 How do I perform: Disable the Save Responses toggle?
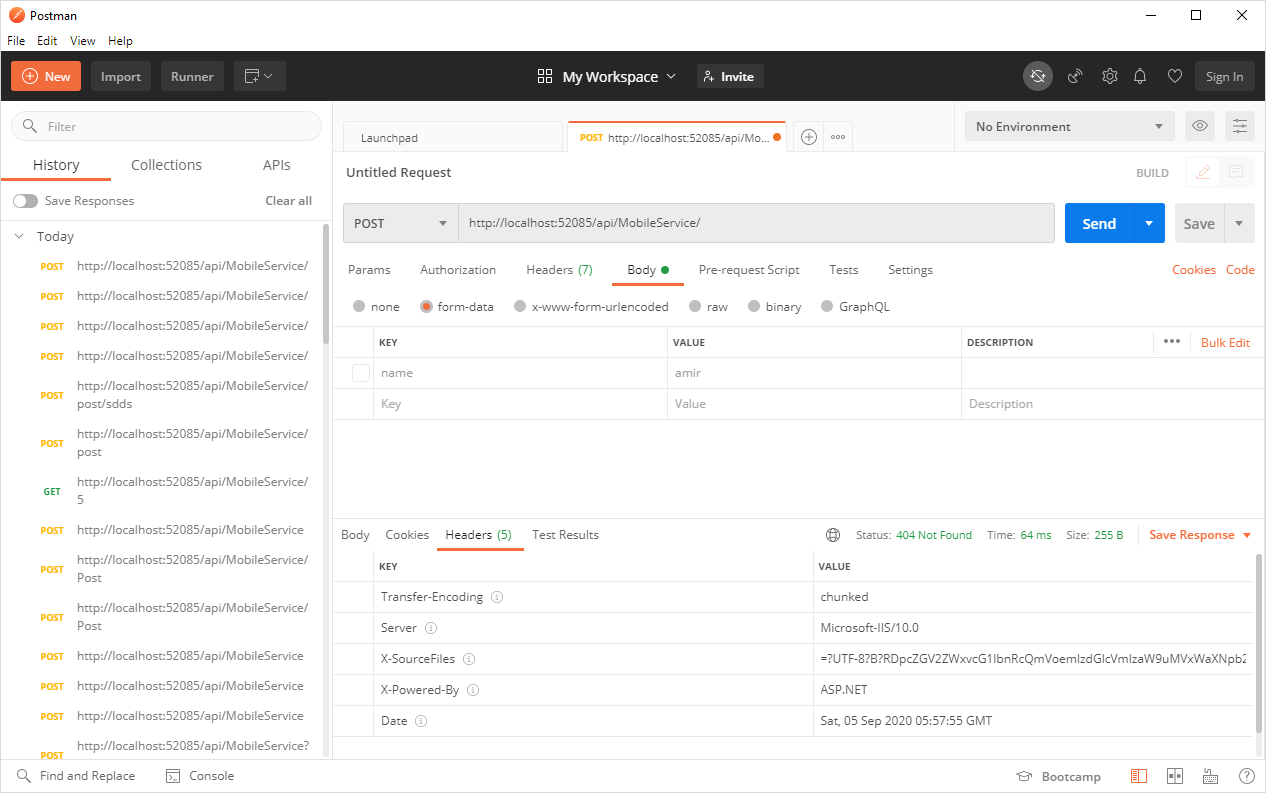click(x=25, y=200)
